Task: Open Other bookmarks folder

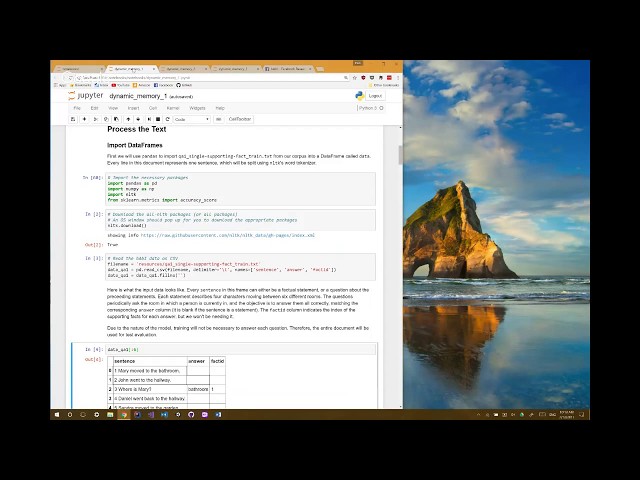Action: pyautogui.click(x=384, y=85)
